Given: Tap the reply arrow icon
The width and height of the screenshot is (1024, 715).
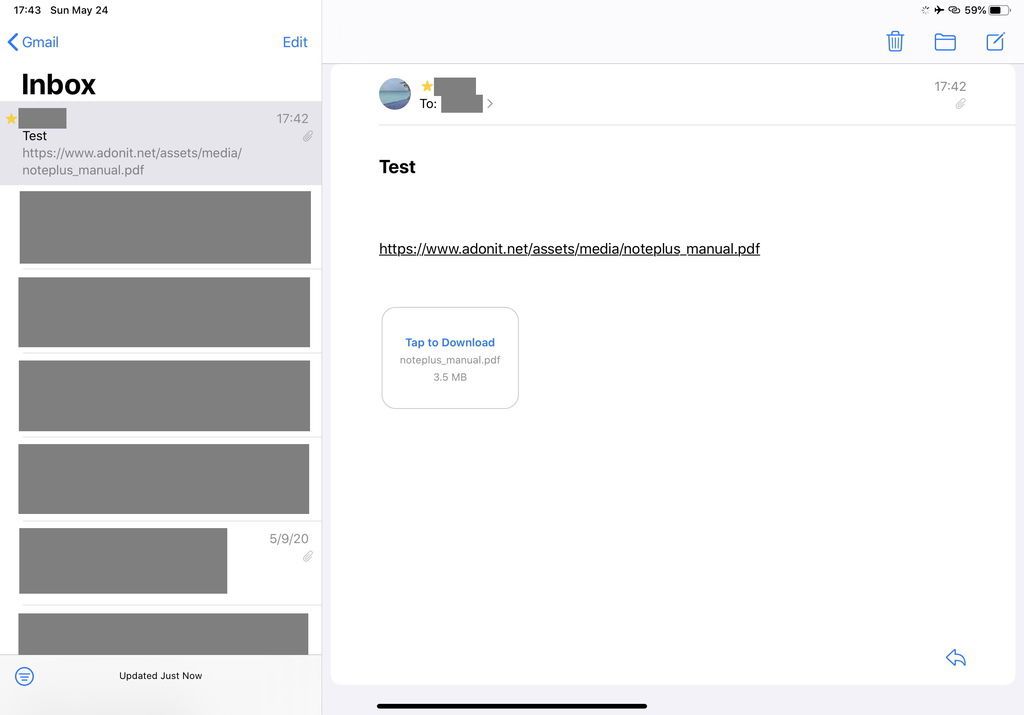Looking at the screenshot, I should [955, 658].
